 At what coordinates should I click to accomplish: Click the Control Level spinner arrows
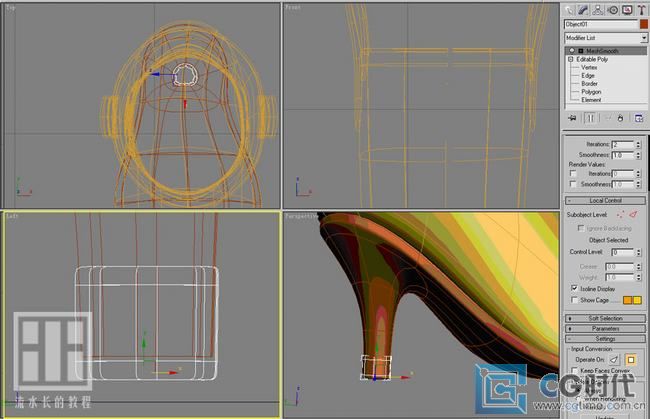pos(638,252)
